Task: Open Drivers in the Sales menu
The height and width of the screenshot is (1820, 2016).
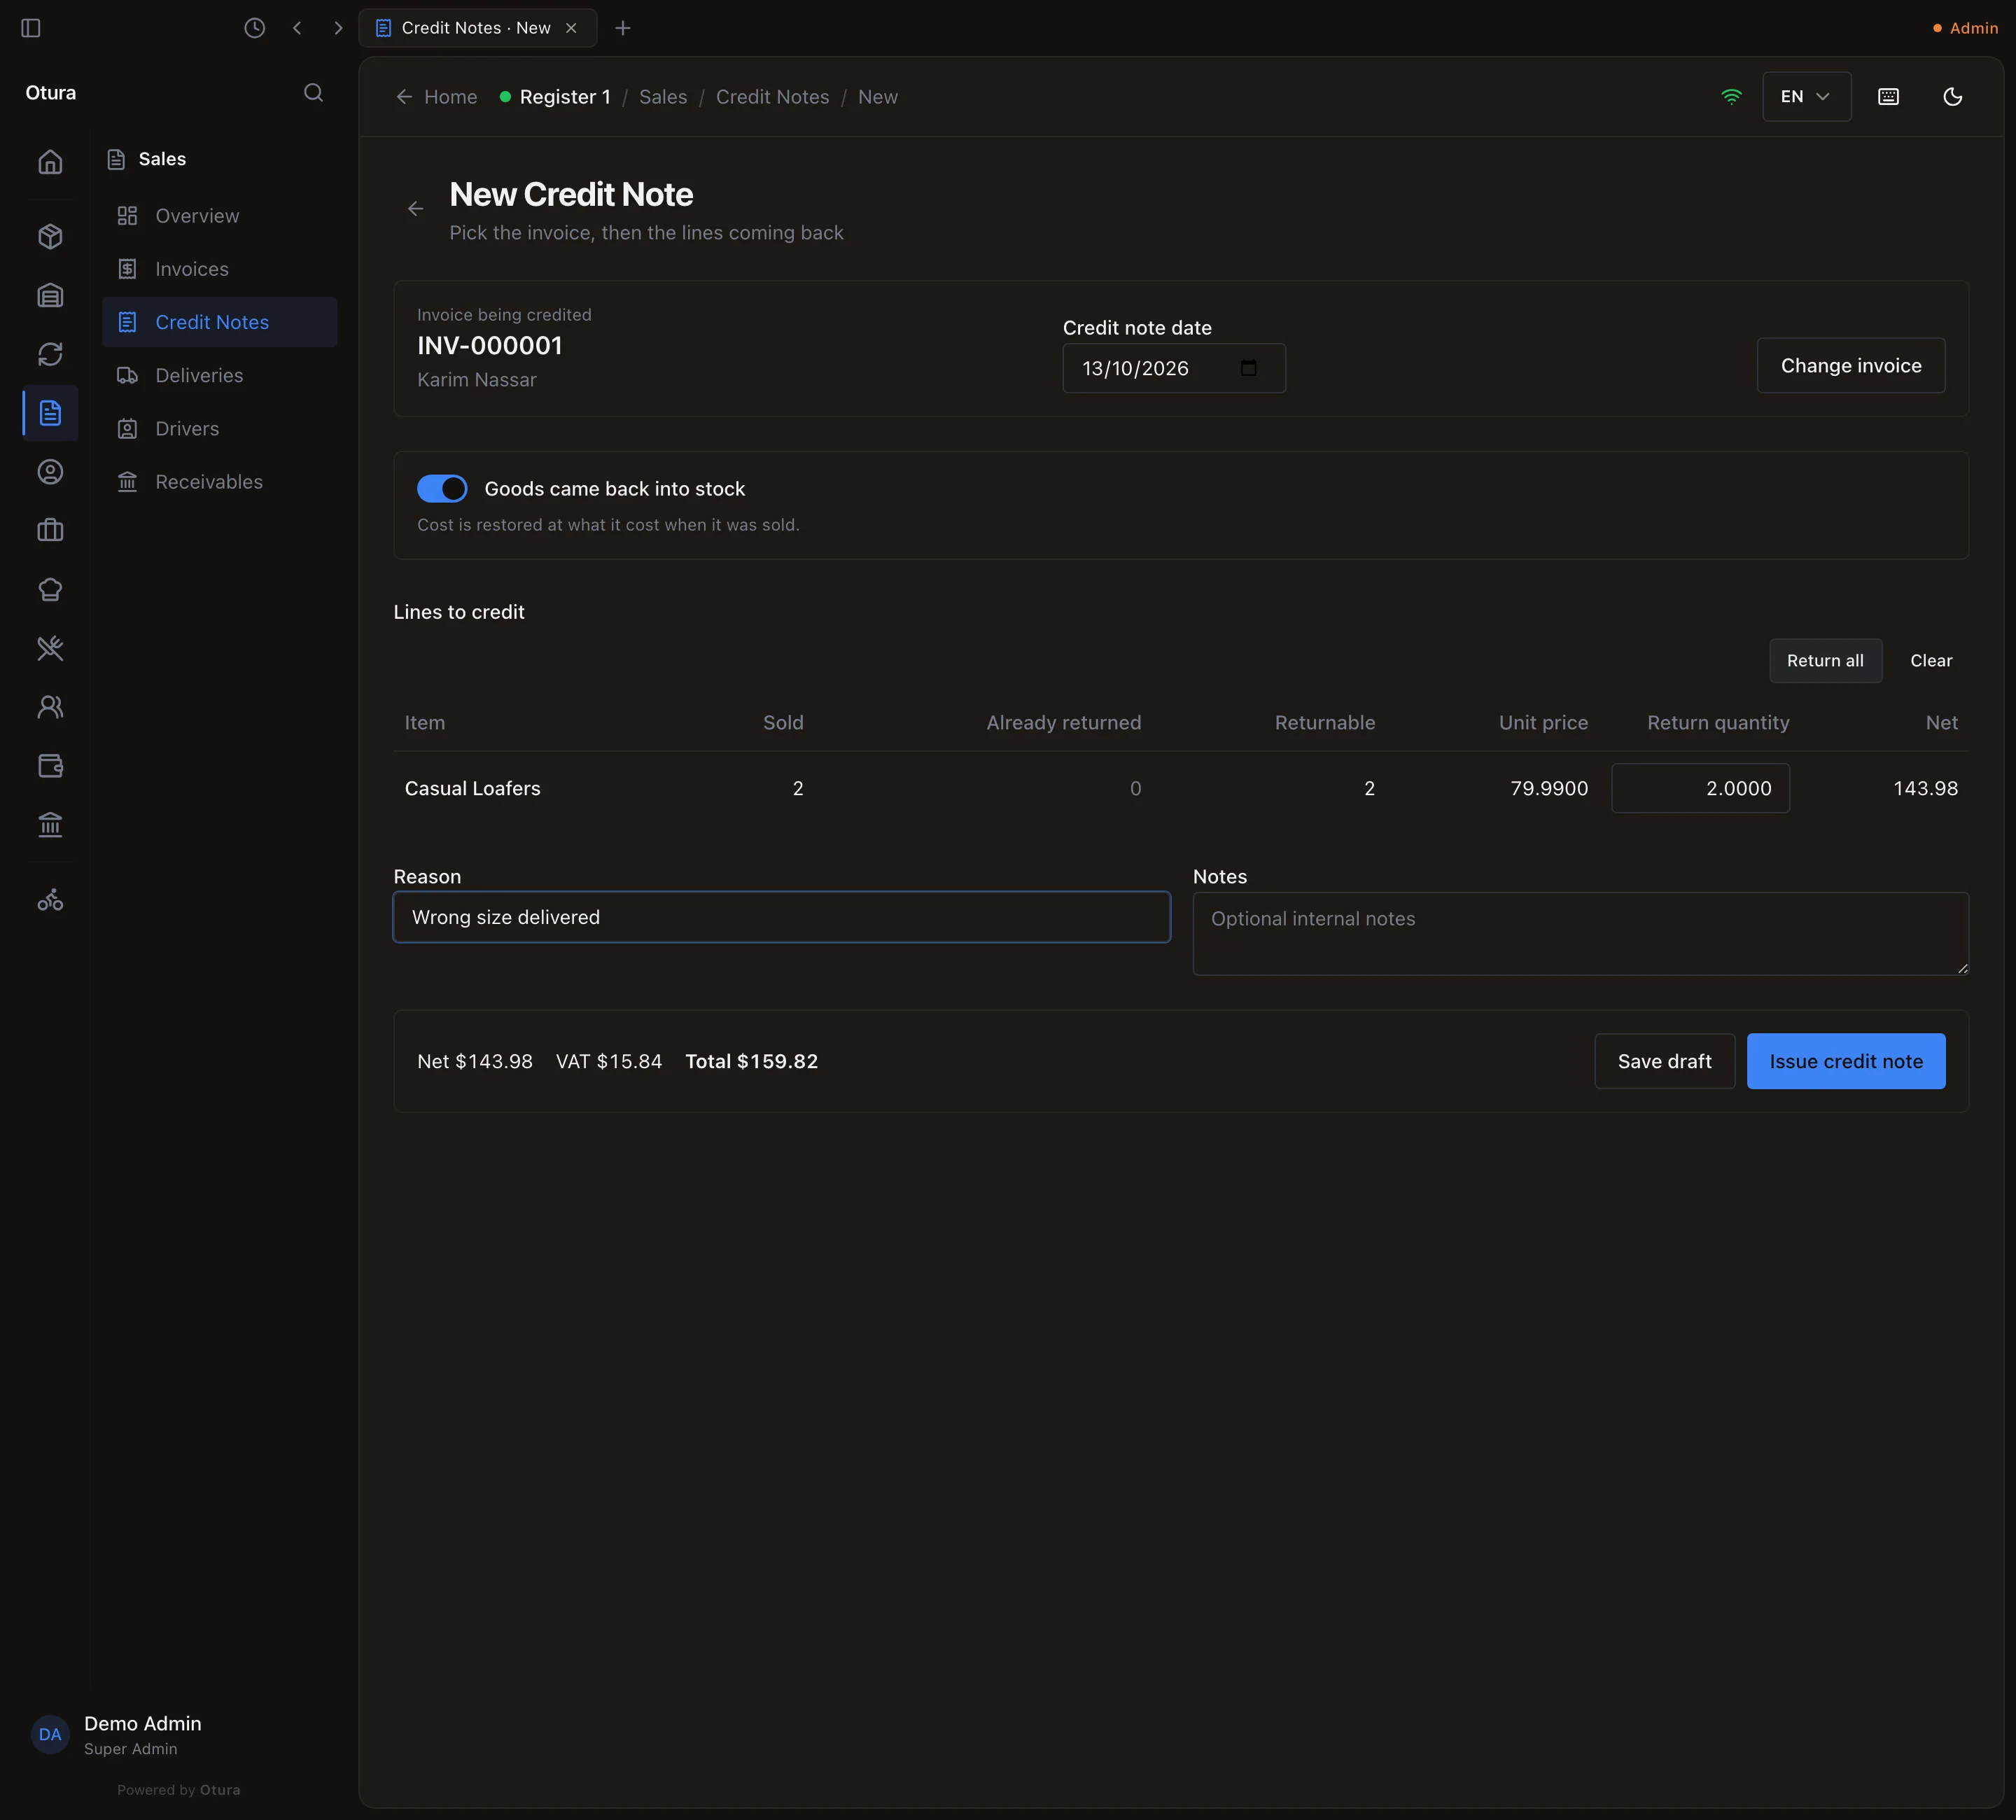Action: 220,429
